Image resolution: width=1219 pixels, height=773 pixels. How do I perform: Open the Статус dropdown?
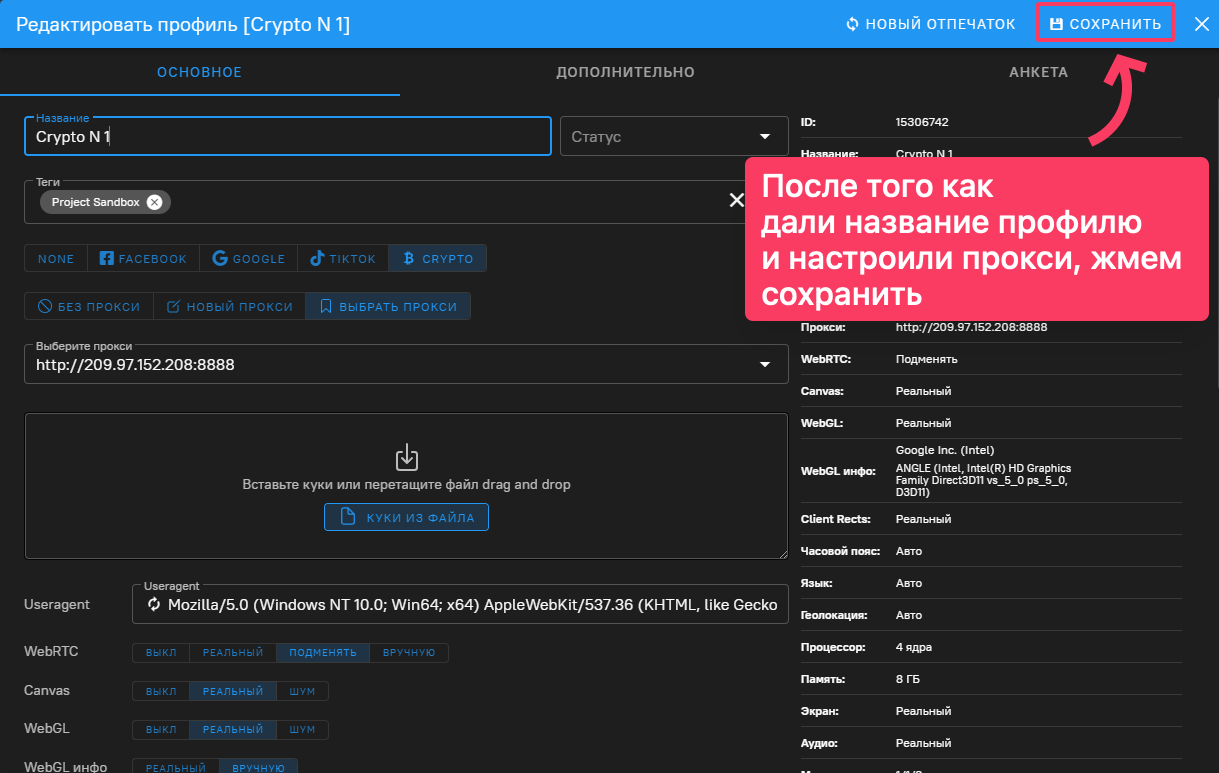tap(674, 136)
